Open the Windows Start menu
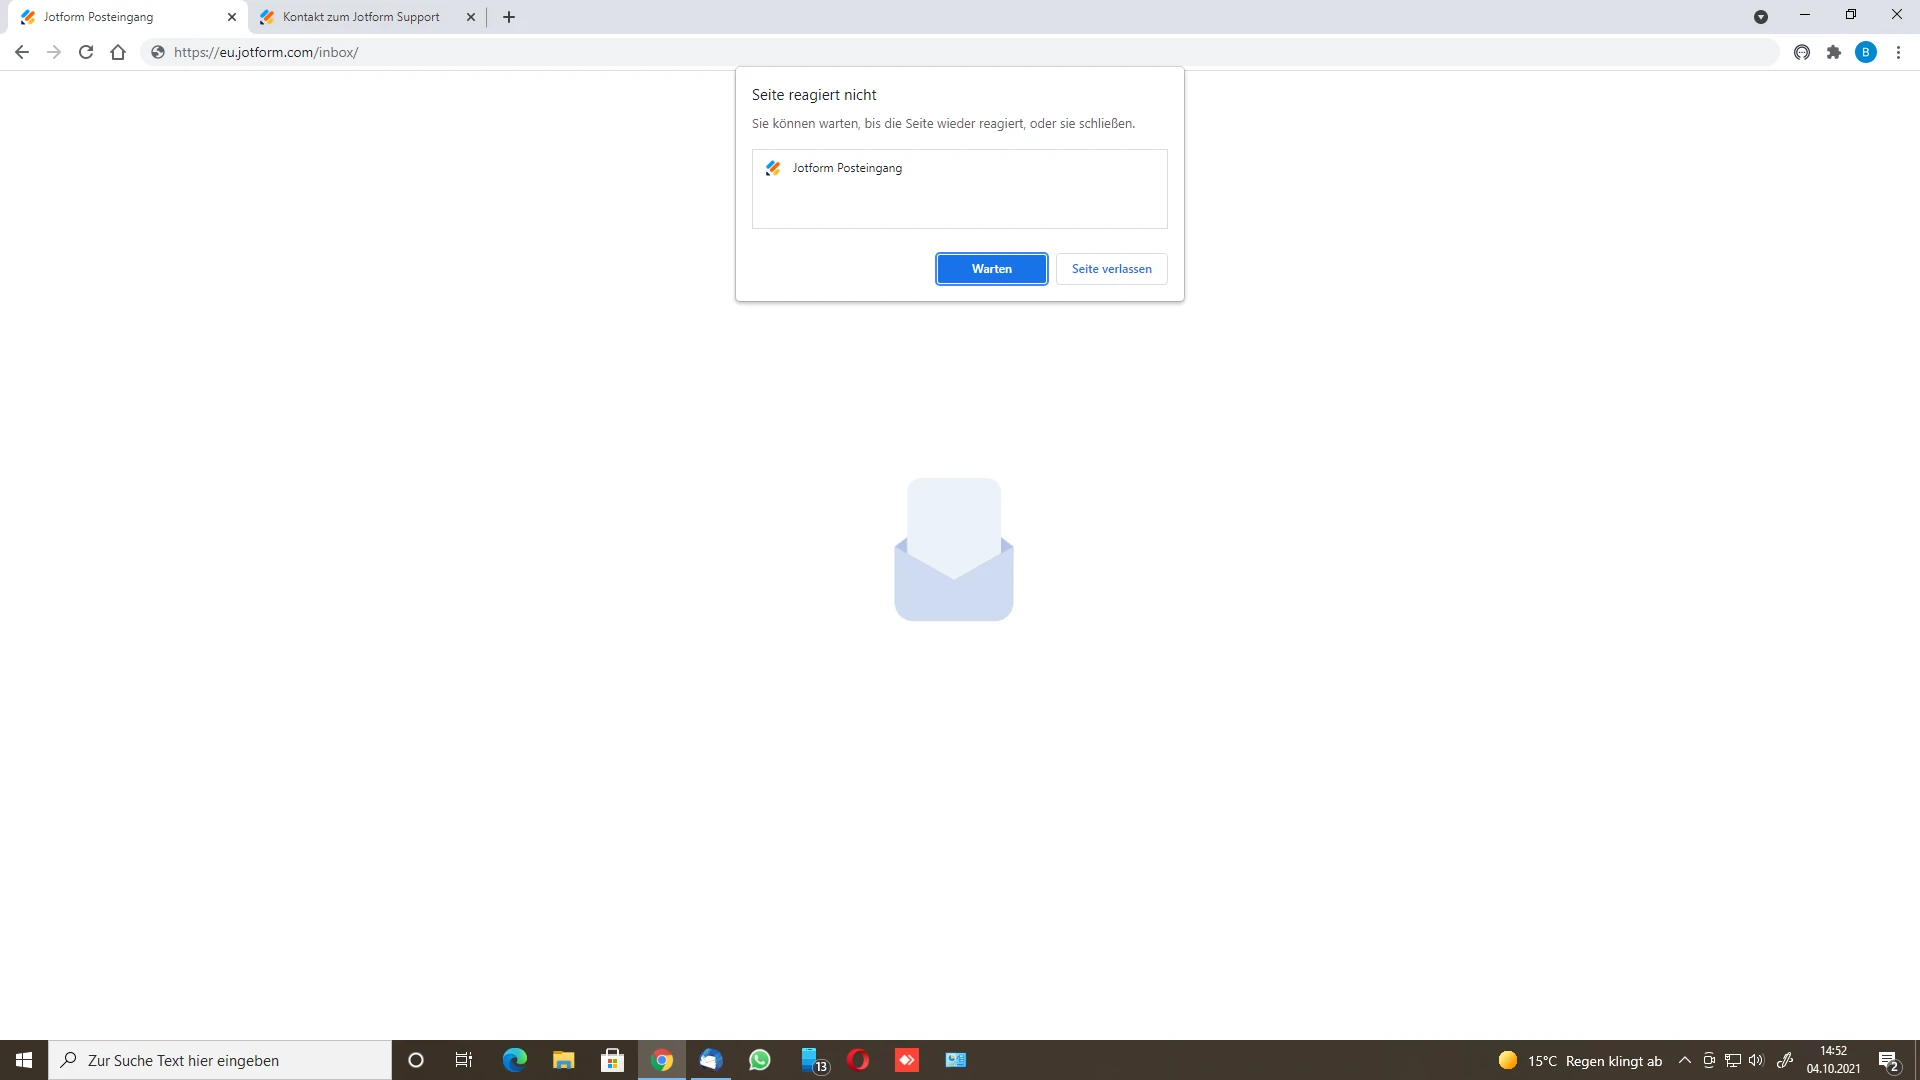The width and height of the screenshot is (1920, 1080). click(22, 1060)
